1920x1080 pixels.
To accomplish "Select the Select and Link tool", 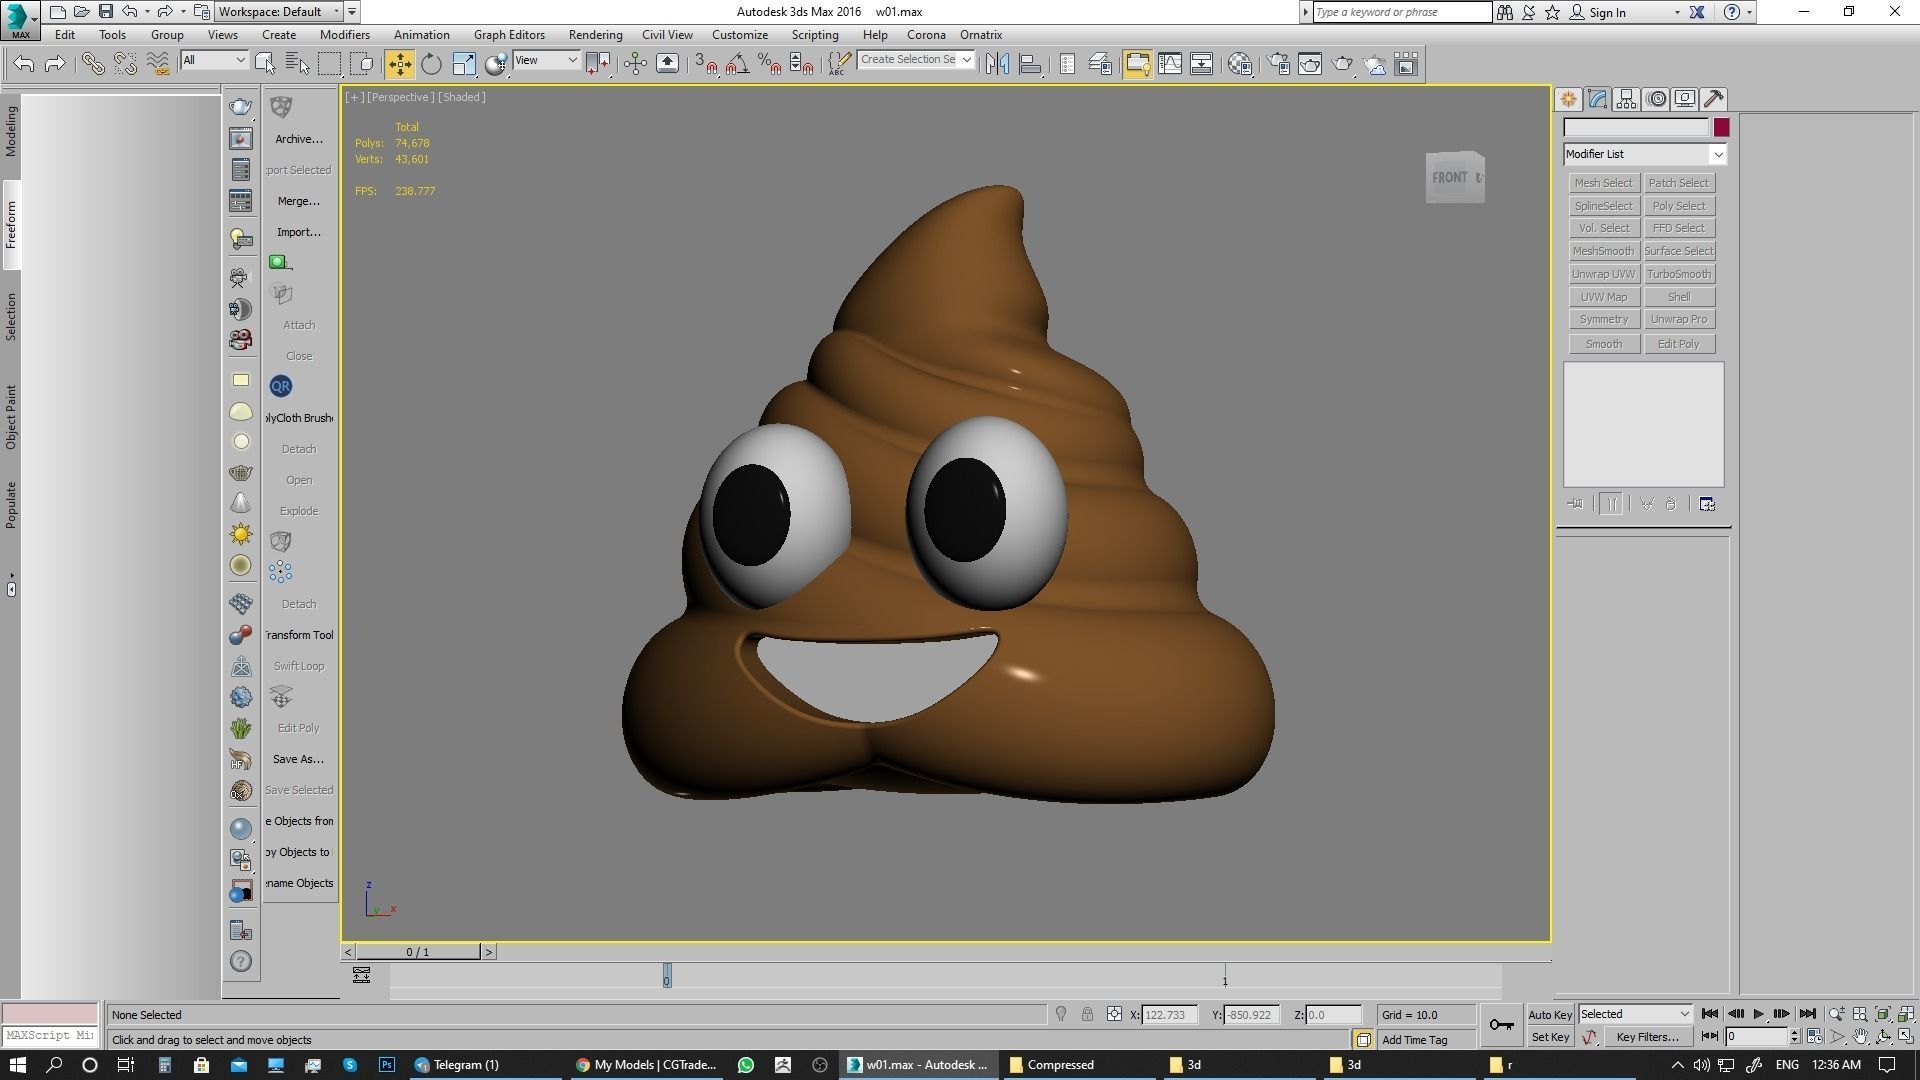I will (x=93, y=64).
